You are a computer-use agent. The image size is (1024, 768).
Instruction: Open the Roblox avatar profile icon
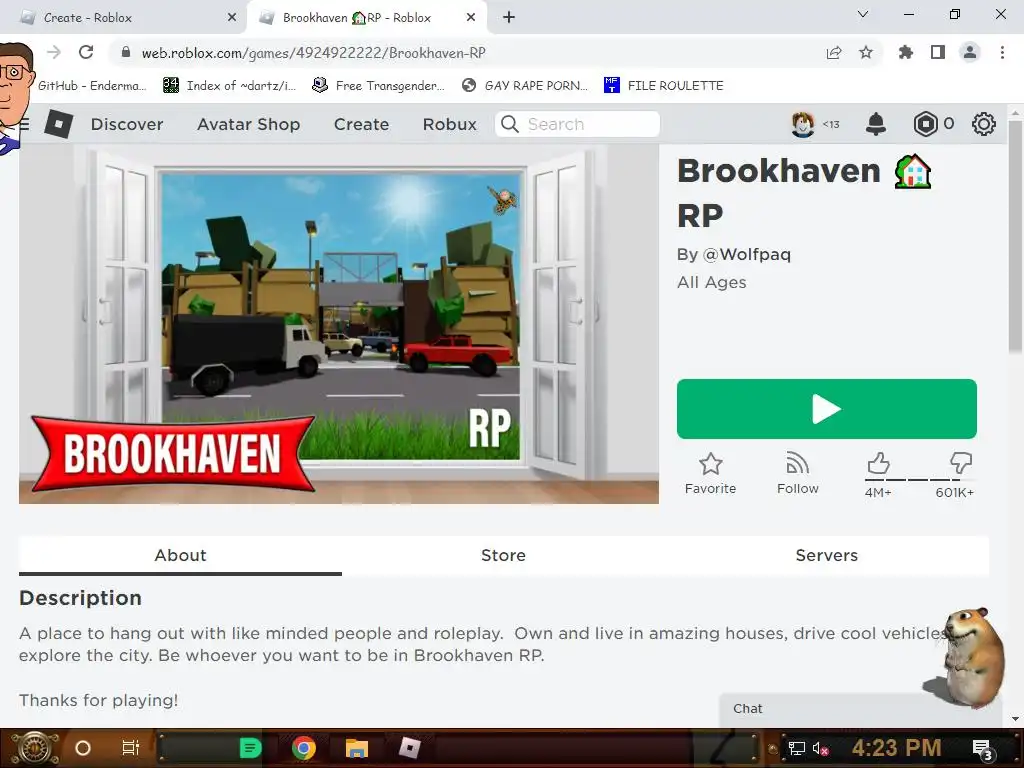coord(803,124)
